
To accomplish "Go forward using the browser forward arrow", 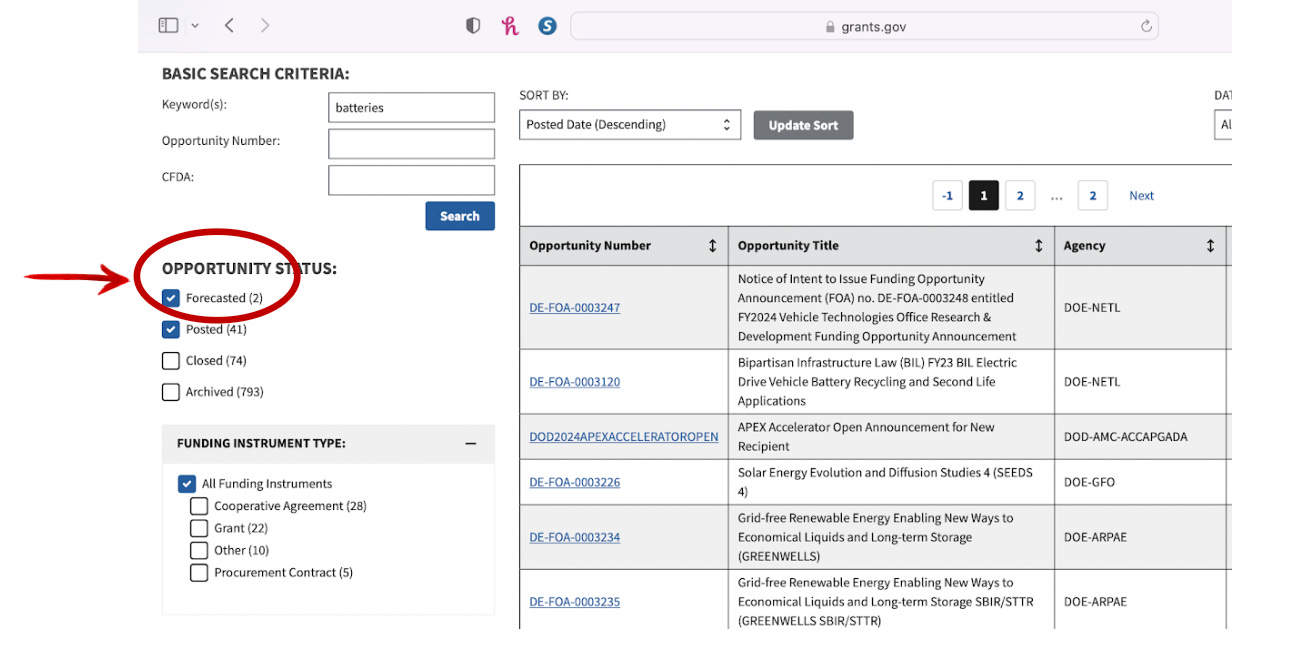I will coord(265,26).
